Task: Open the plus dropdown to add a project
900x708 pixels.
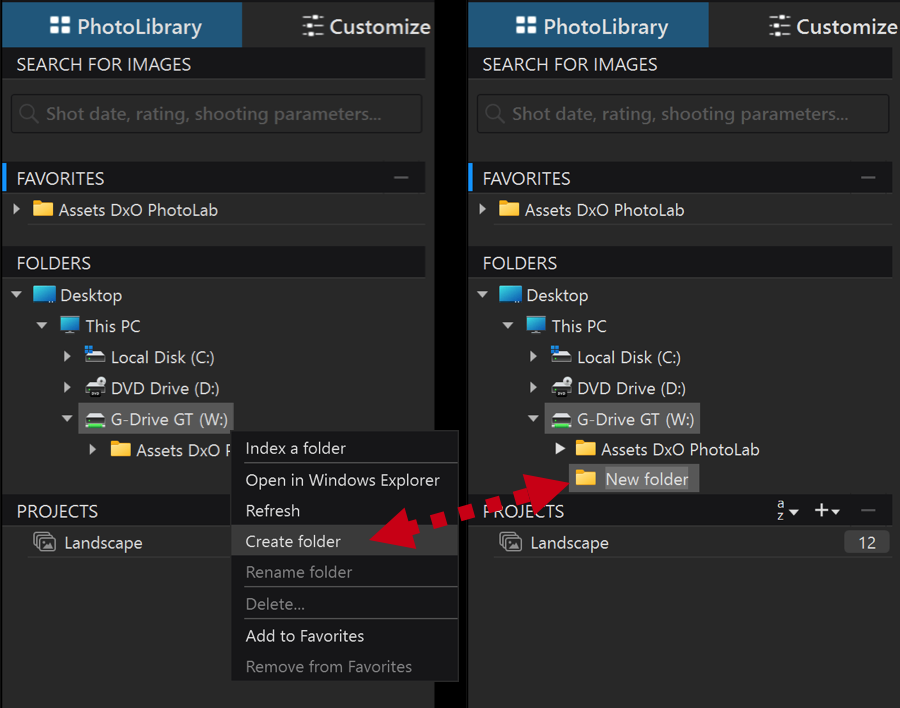Action: 827,510
